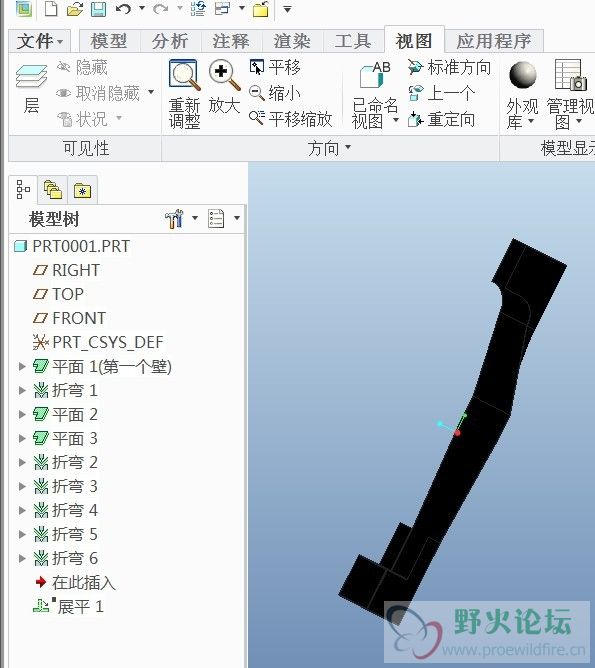
Task: Click the Standard Orientation (标准方向) button
Action: [x=449, y=67]
